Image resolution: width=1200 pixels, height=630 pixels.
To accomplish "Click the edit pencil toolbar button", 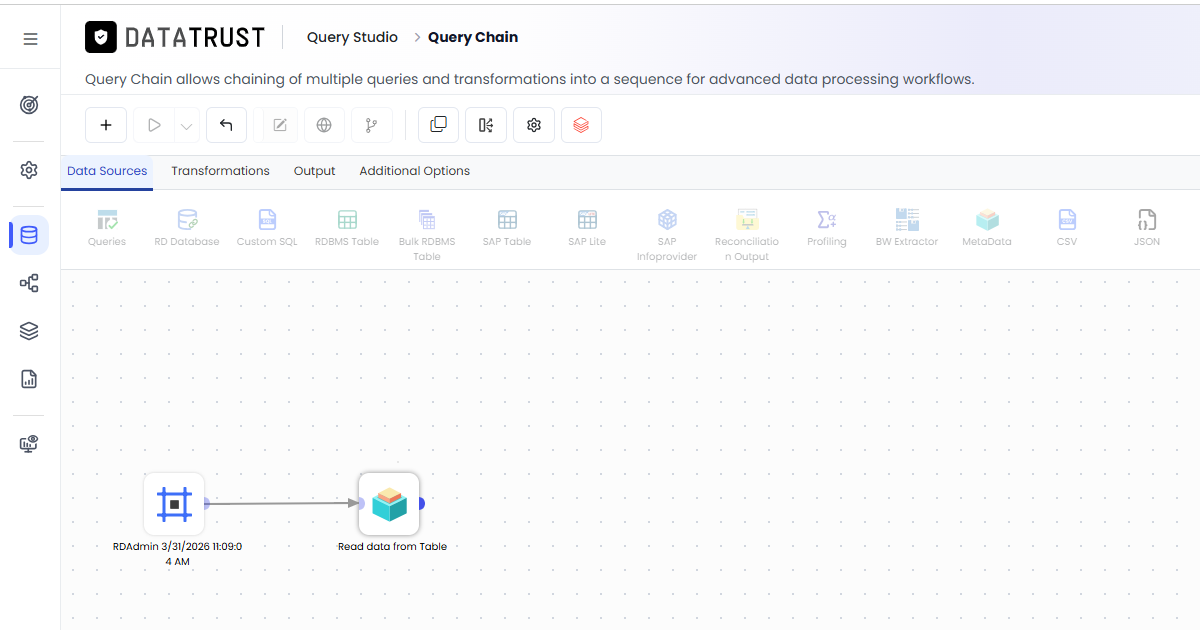I will click(280, 125).
